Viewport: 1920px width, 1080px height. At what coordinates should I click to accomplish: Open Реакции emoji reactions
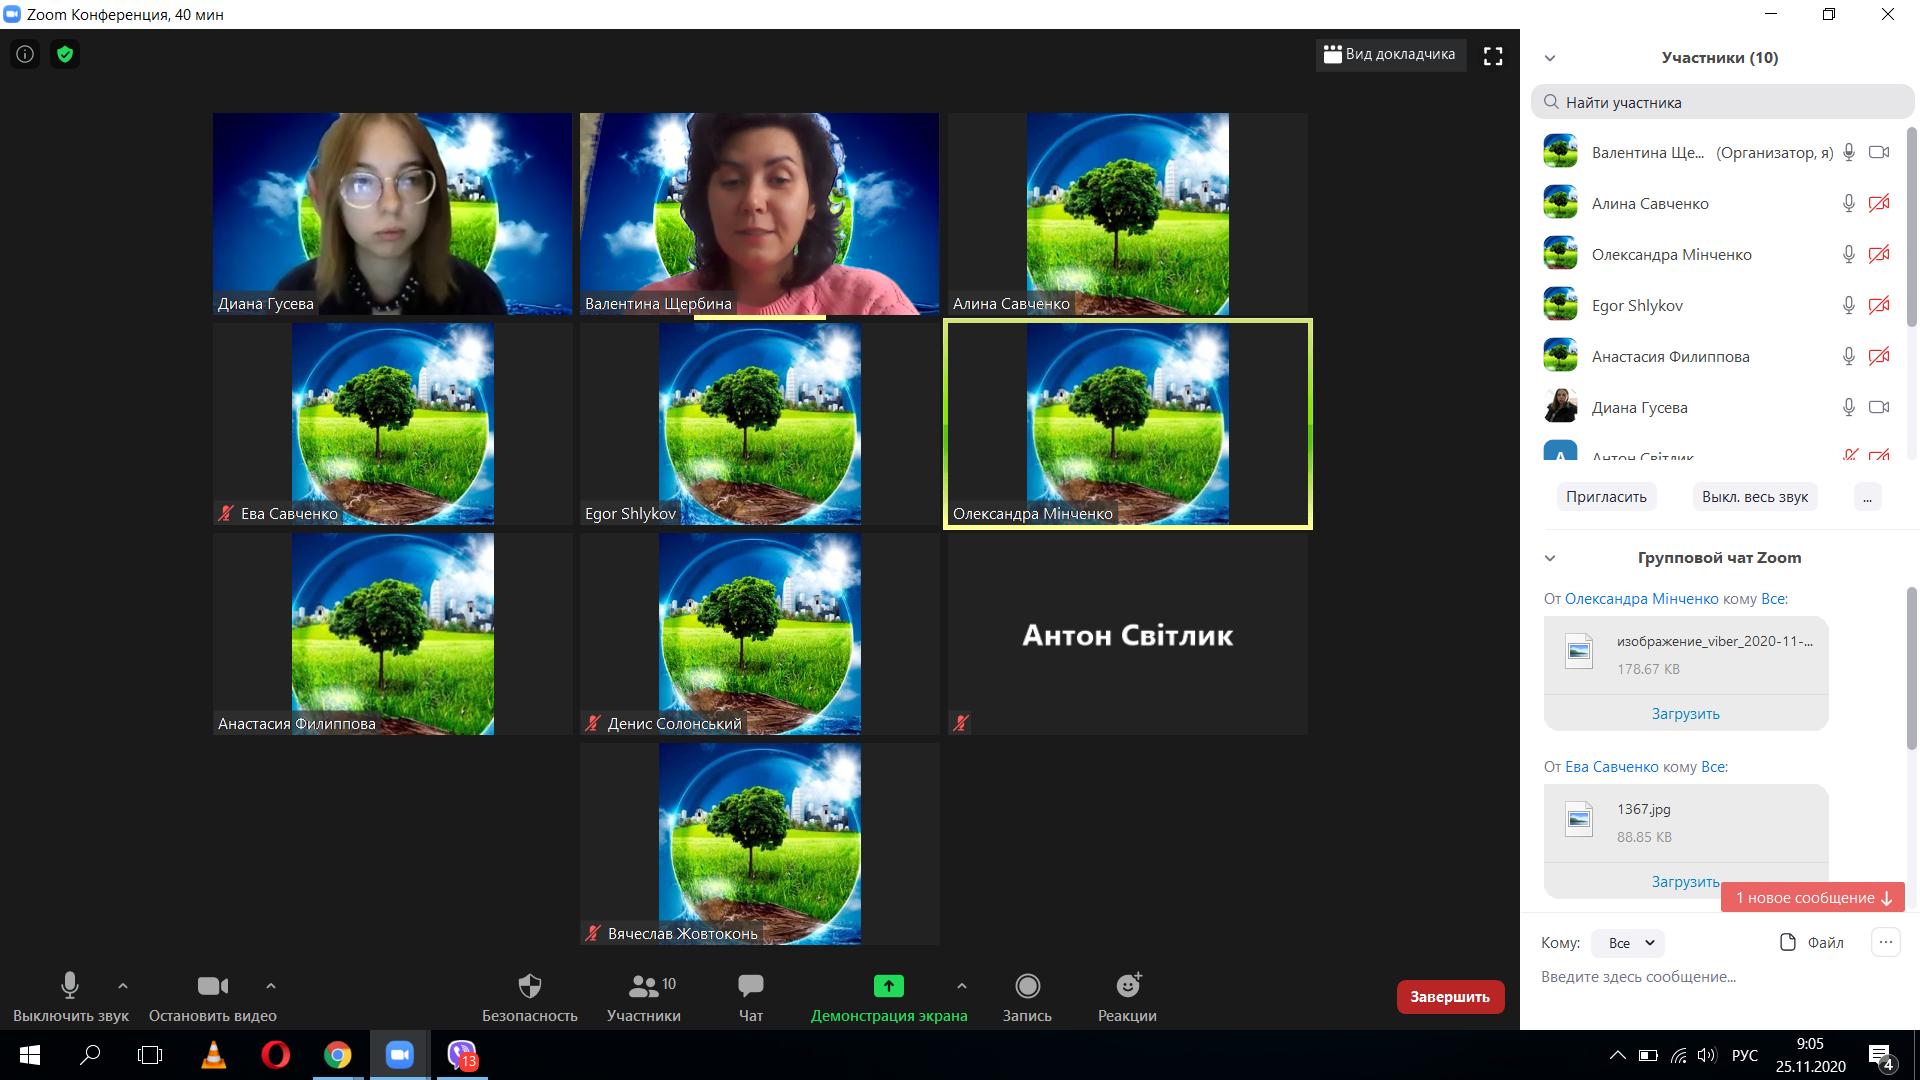(x=1127, y=996)
